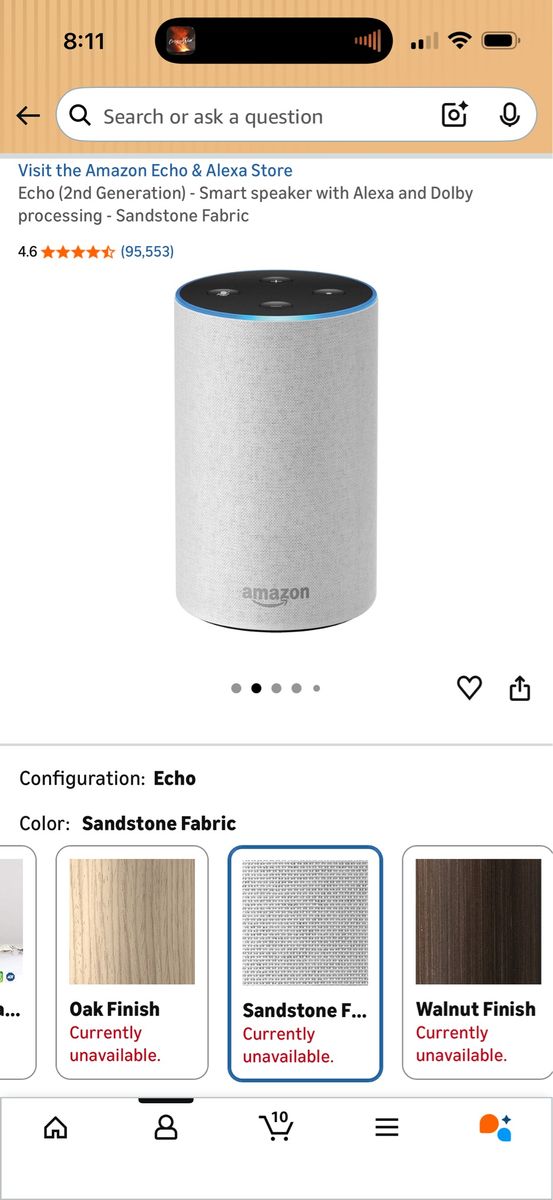Open the camera lens search icon
The width and height of the screenshot is (553, 1200).
click(x=455, y=116)
